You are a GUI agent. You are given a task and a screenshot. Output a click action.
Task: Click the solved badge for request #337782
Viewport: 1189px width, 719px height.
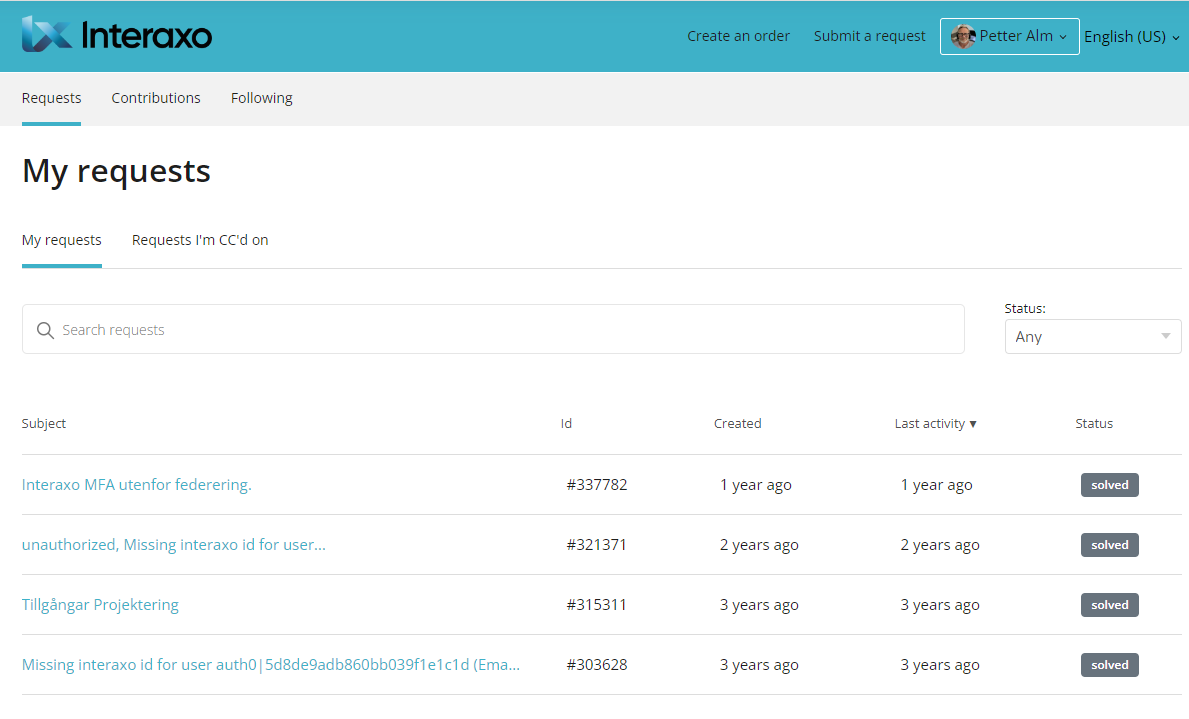[1109, 485]
